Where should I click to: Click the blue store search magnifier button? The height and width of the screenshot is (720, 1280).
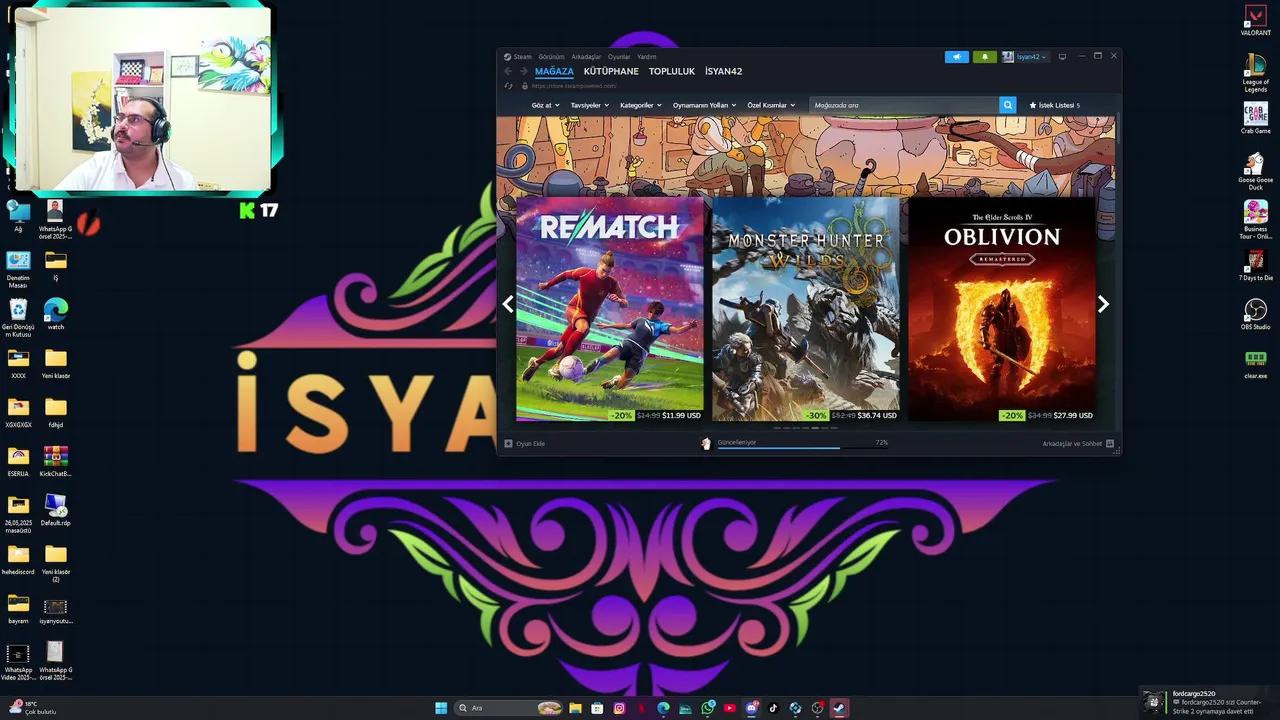point(1007,105)
